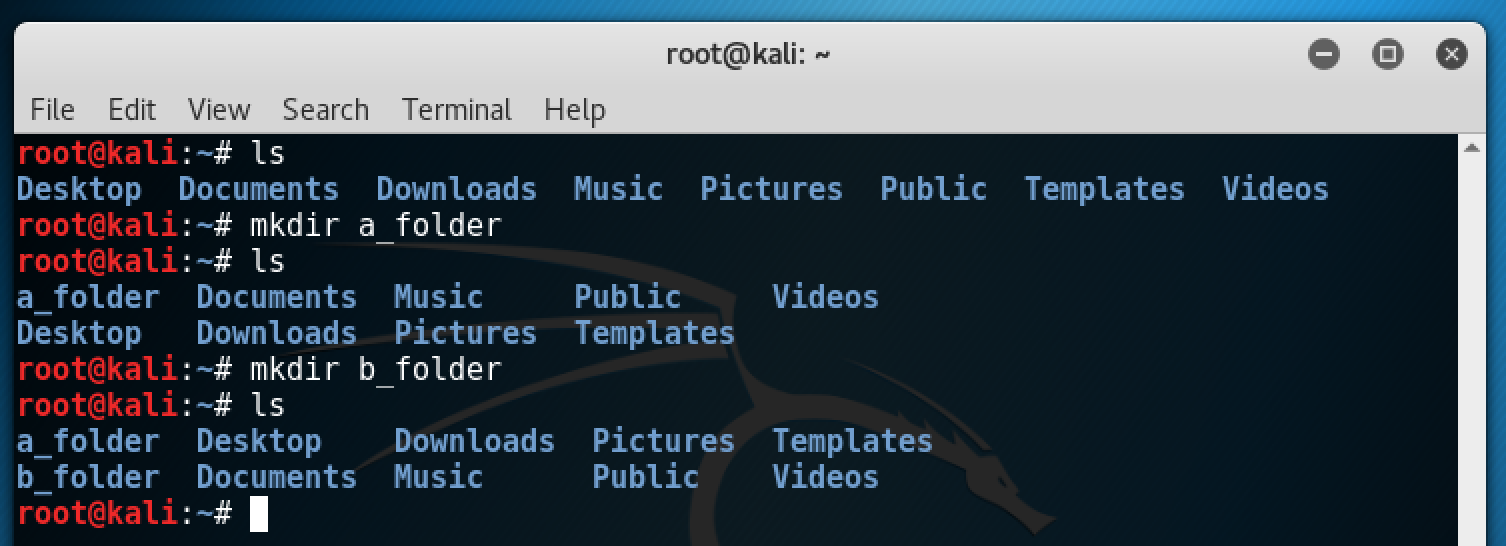Click Music listed directly above Pictures

[438, 298]
